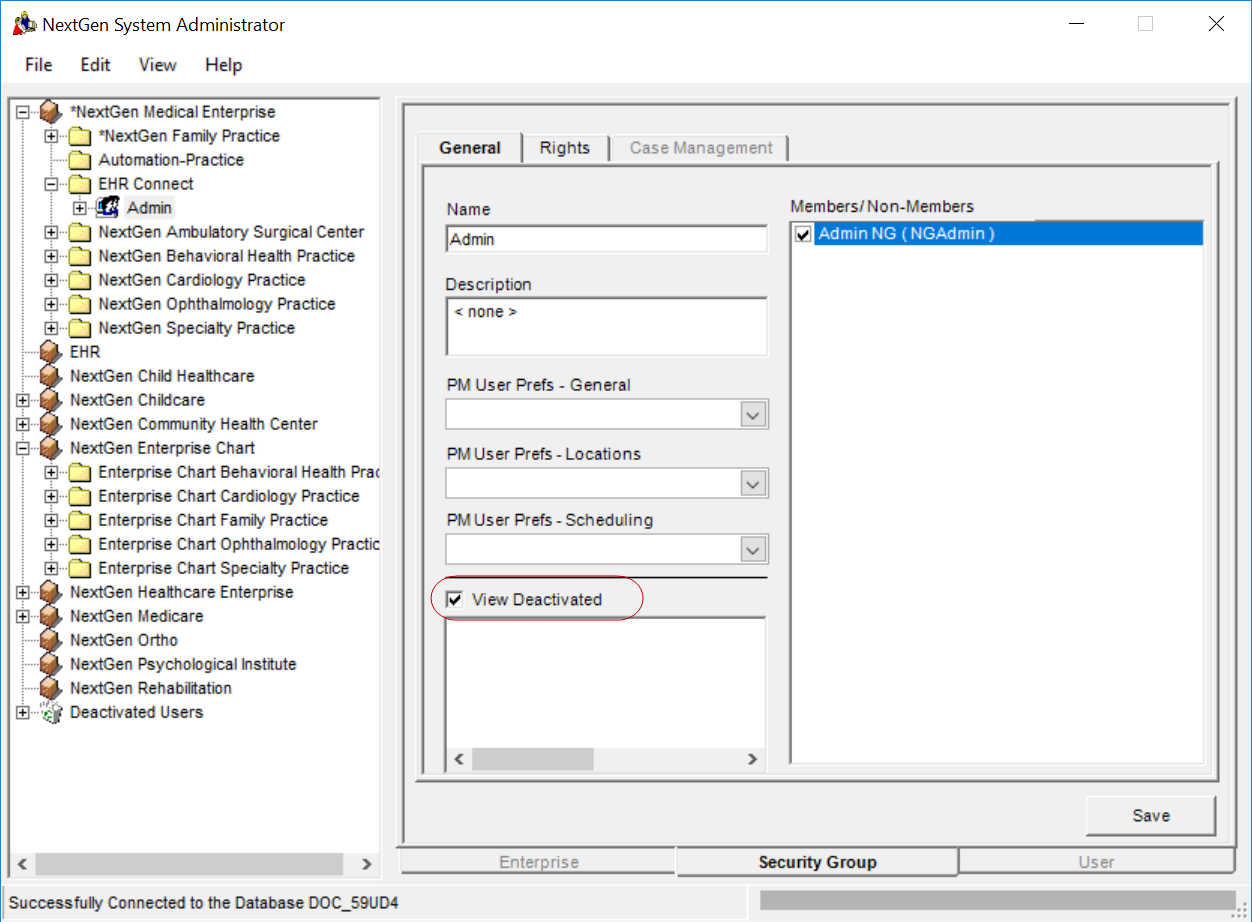Screen dimensions: 1252x922
Task: Collapse the *NextGen Medical Enterprise node
Action: pos(23,112)
